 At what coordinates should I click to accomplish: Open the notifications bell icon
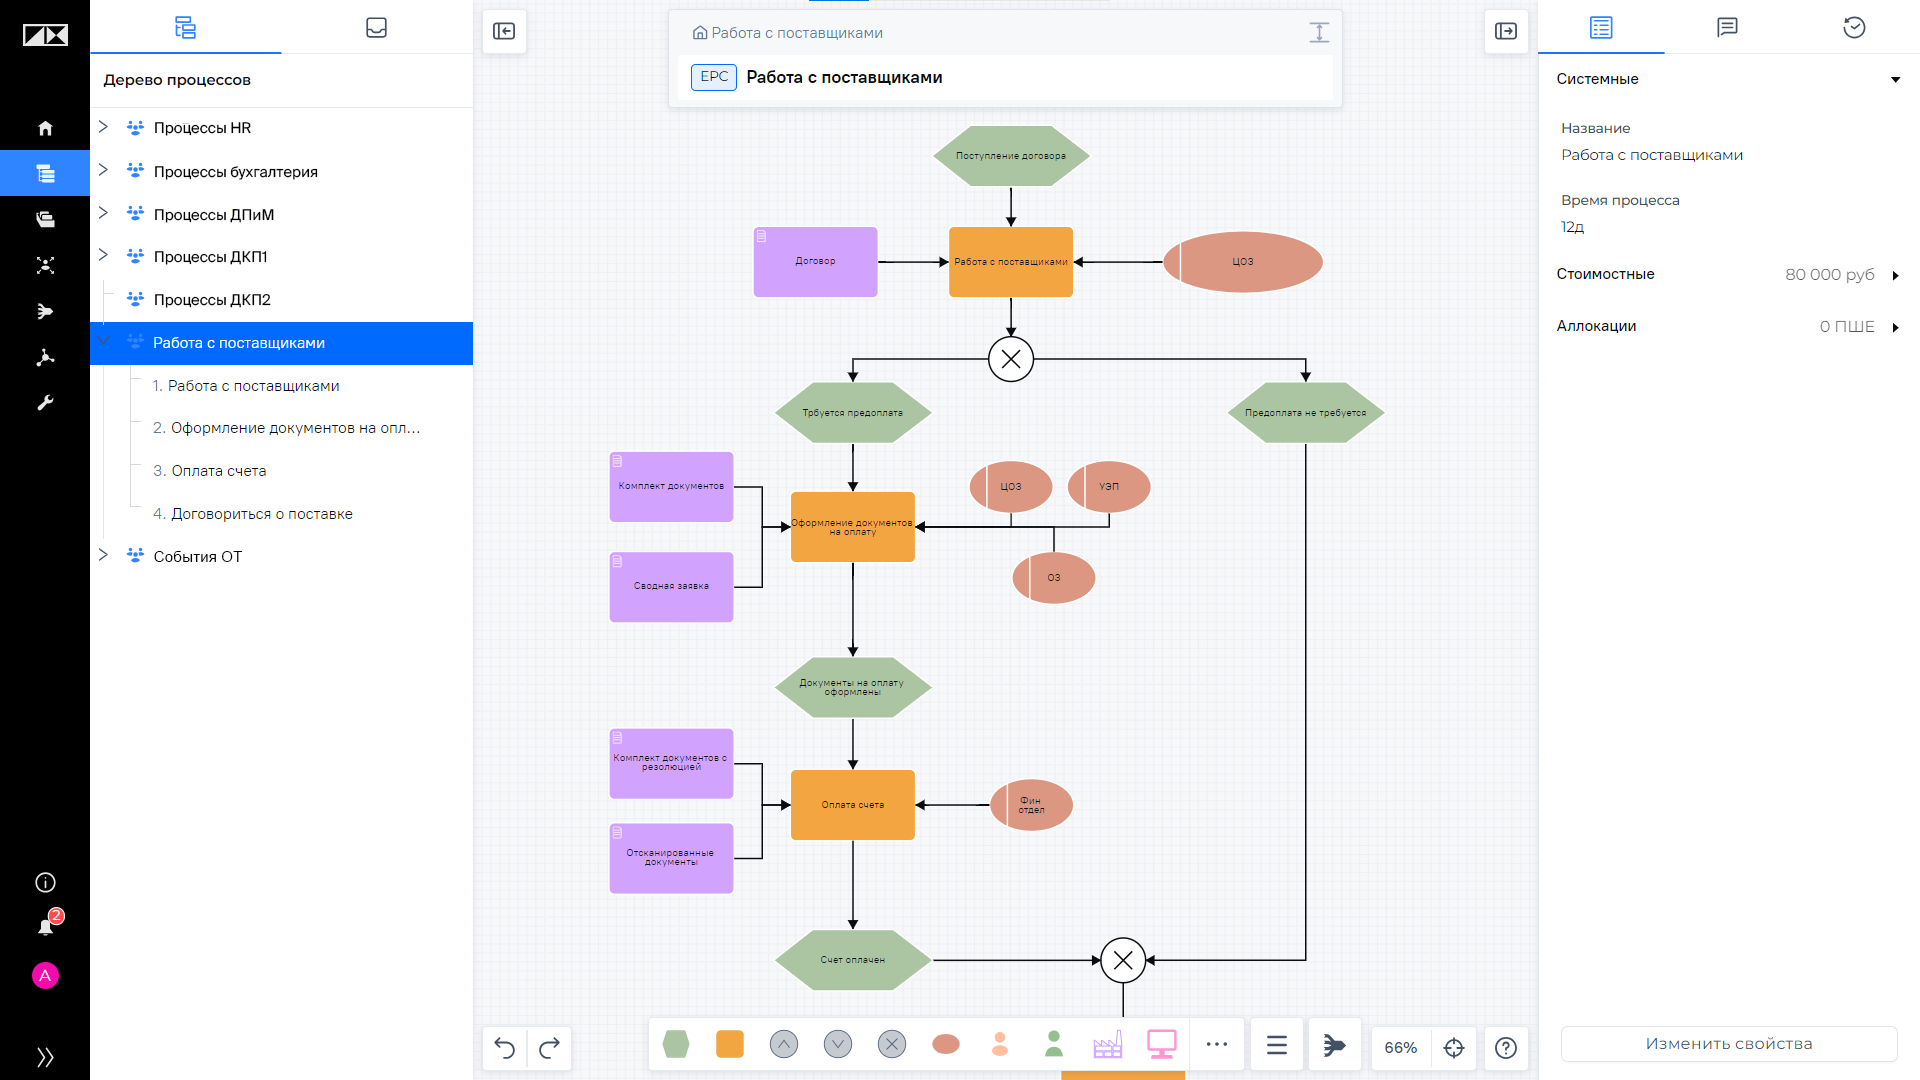[45, 927]
